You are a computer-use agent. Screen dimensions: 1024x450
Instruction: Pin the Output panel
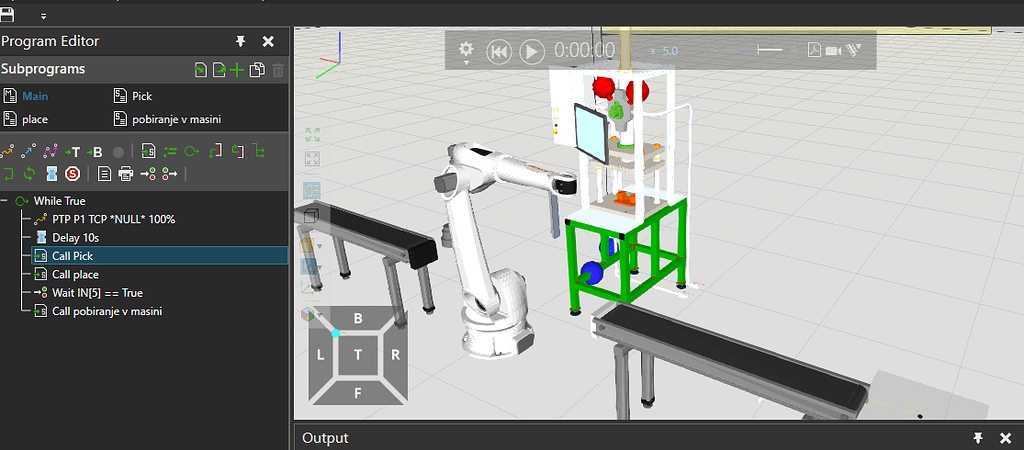click(x=977, y=438)
